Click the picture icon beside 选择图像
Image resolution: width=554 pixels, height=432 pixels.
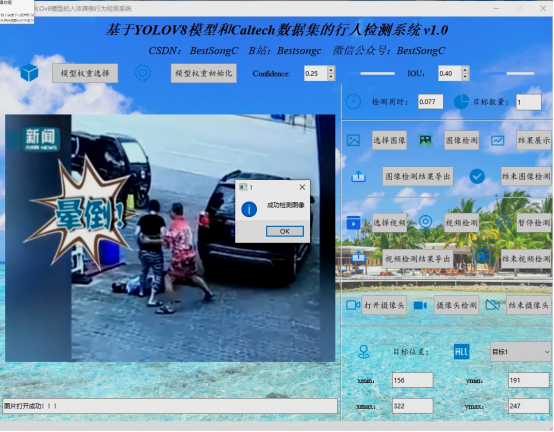[x=353, y=140]
